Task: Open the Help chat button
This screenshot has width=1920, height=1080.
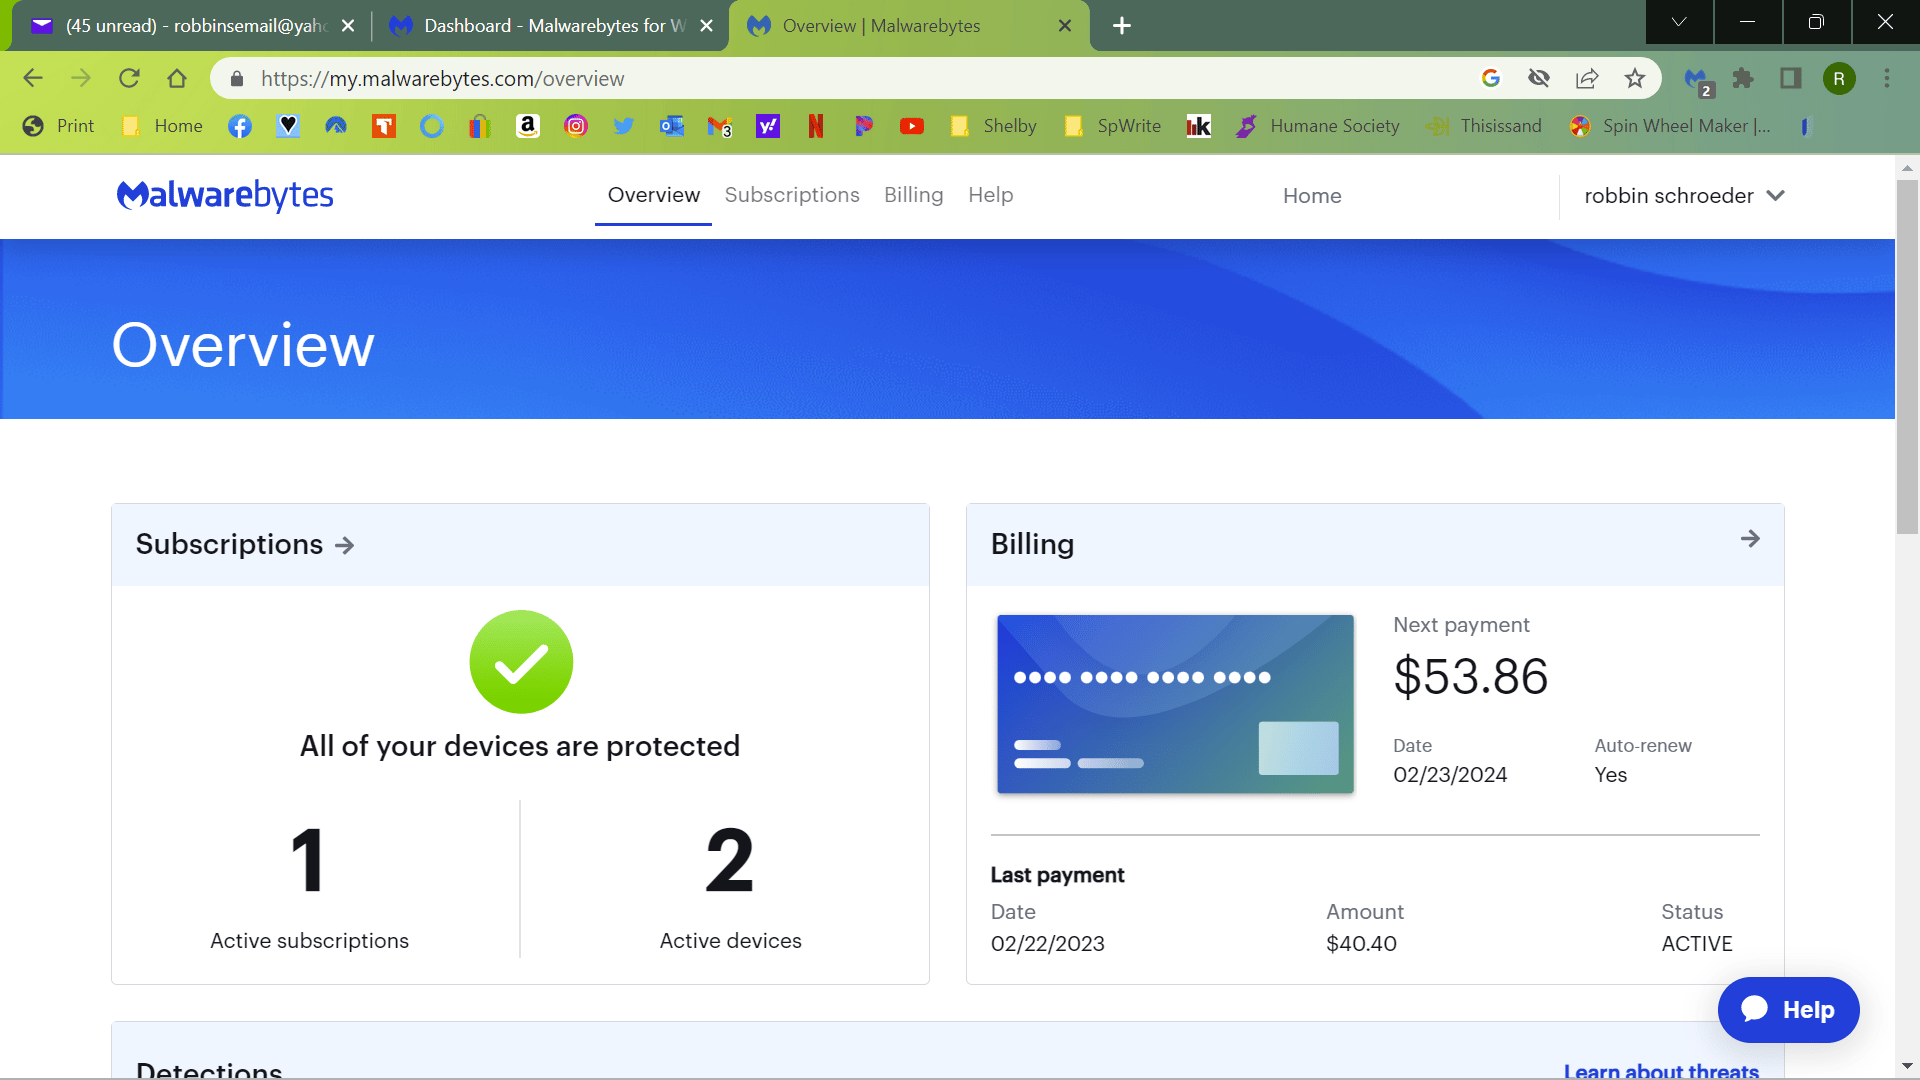Action: 1789,1010
